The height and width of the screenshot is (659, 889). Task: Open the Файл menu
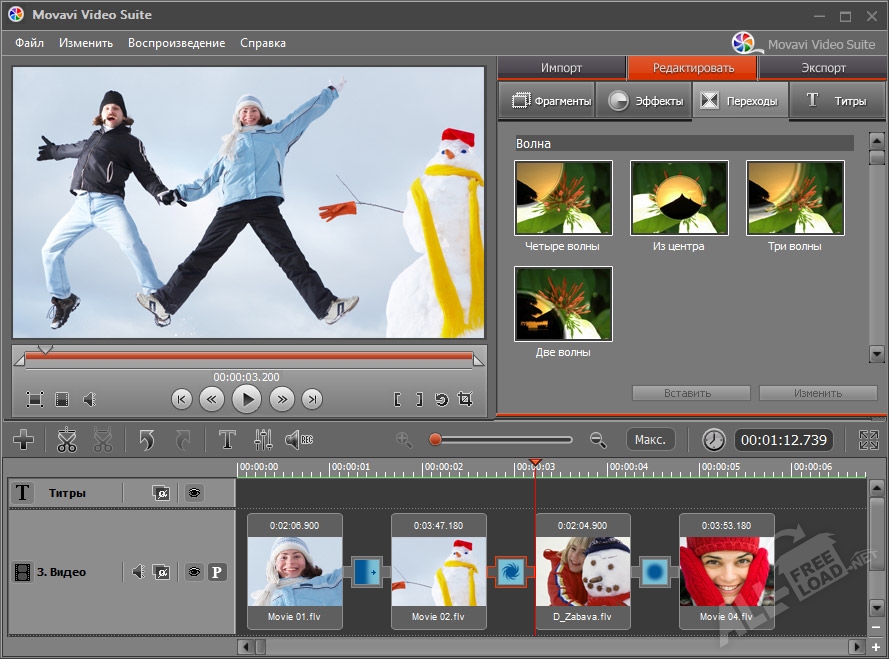pos(29,43)
